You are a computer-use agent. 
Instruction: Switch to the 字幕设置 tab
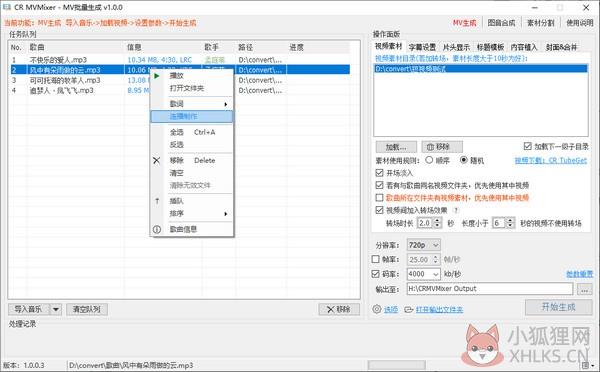(x=422, y=47)
